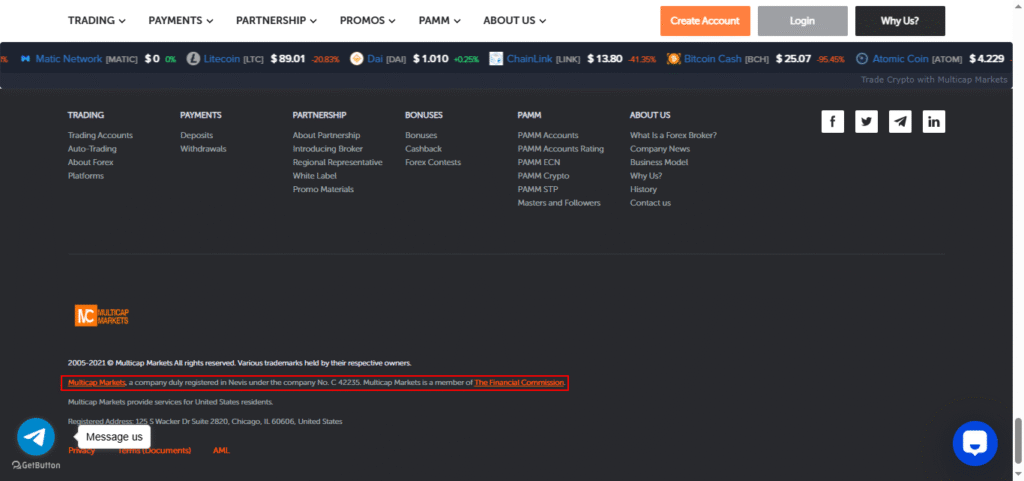Open Auto-Trading footer link
The image size is (1024, 481).
[92, 149]
